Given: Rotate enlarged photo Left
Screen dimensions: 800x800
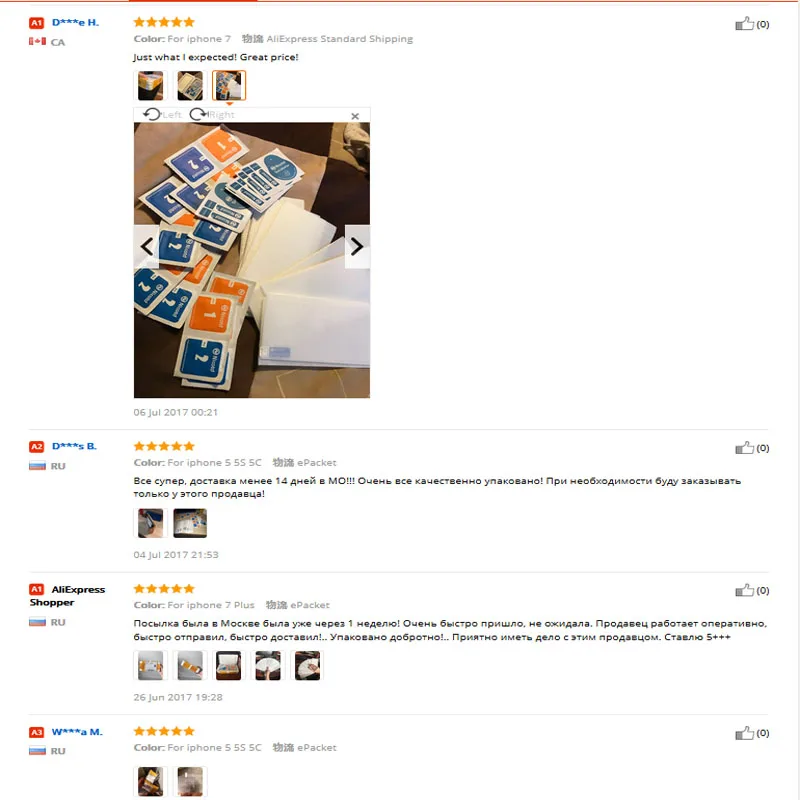Looking at the screenshot, I should tap(162, 114).
